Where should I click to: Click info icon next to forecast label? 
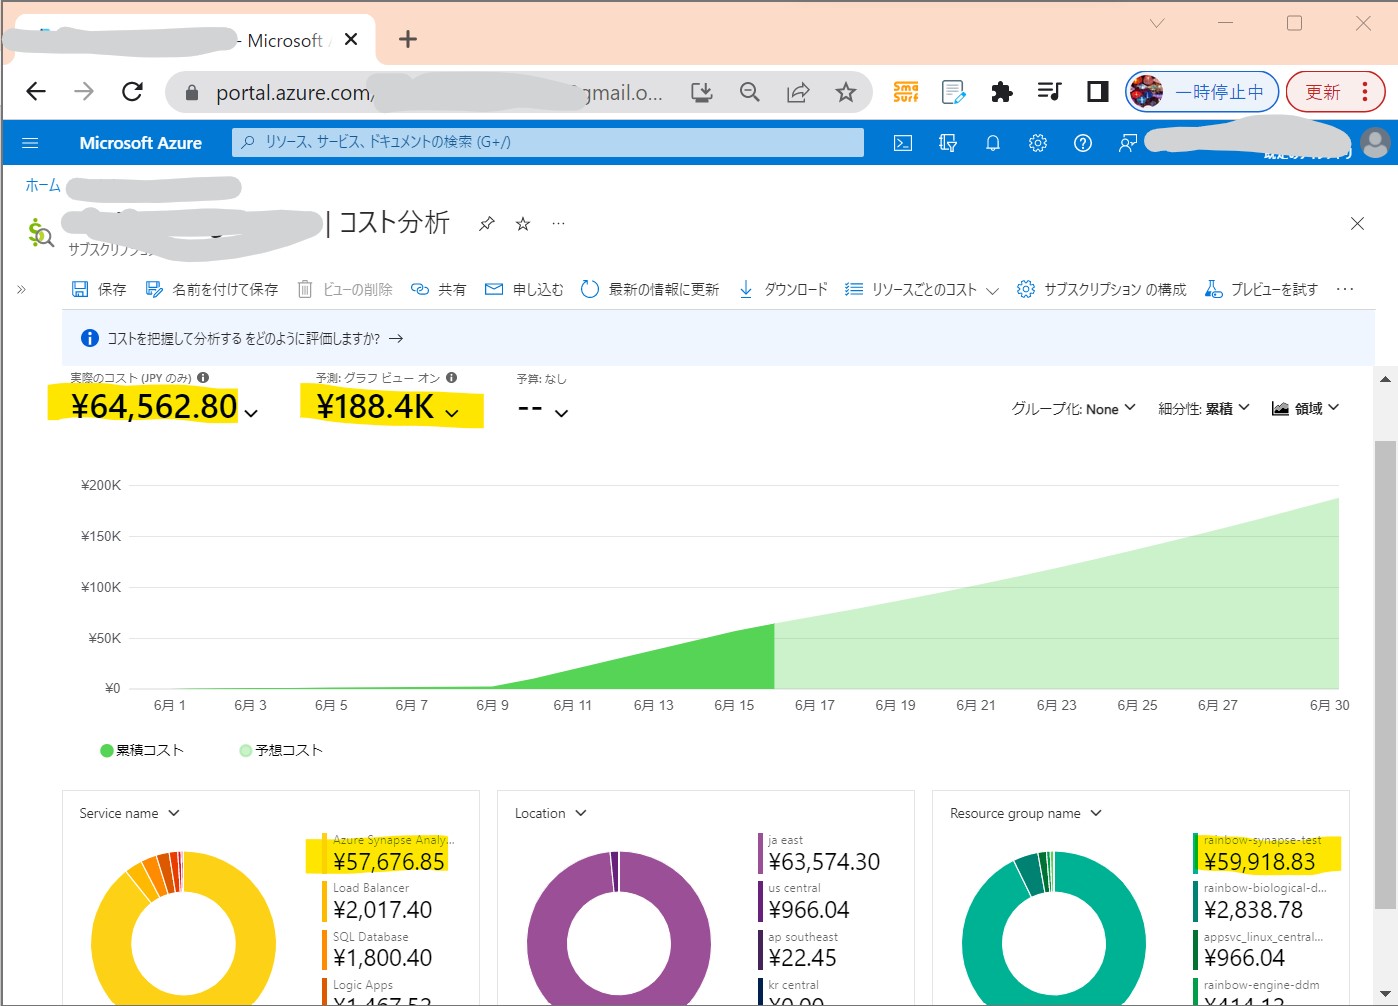451,378
